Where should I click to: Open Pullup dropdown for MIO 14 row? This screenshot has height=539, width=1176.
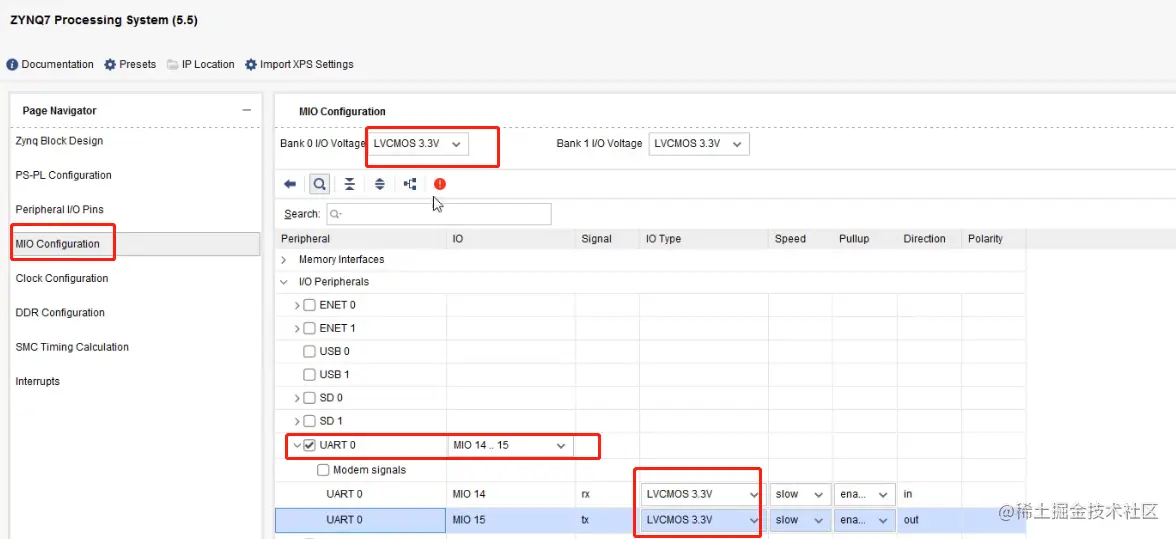(x=865, y=494)
